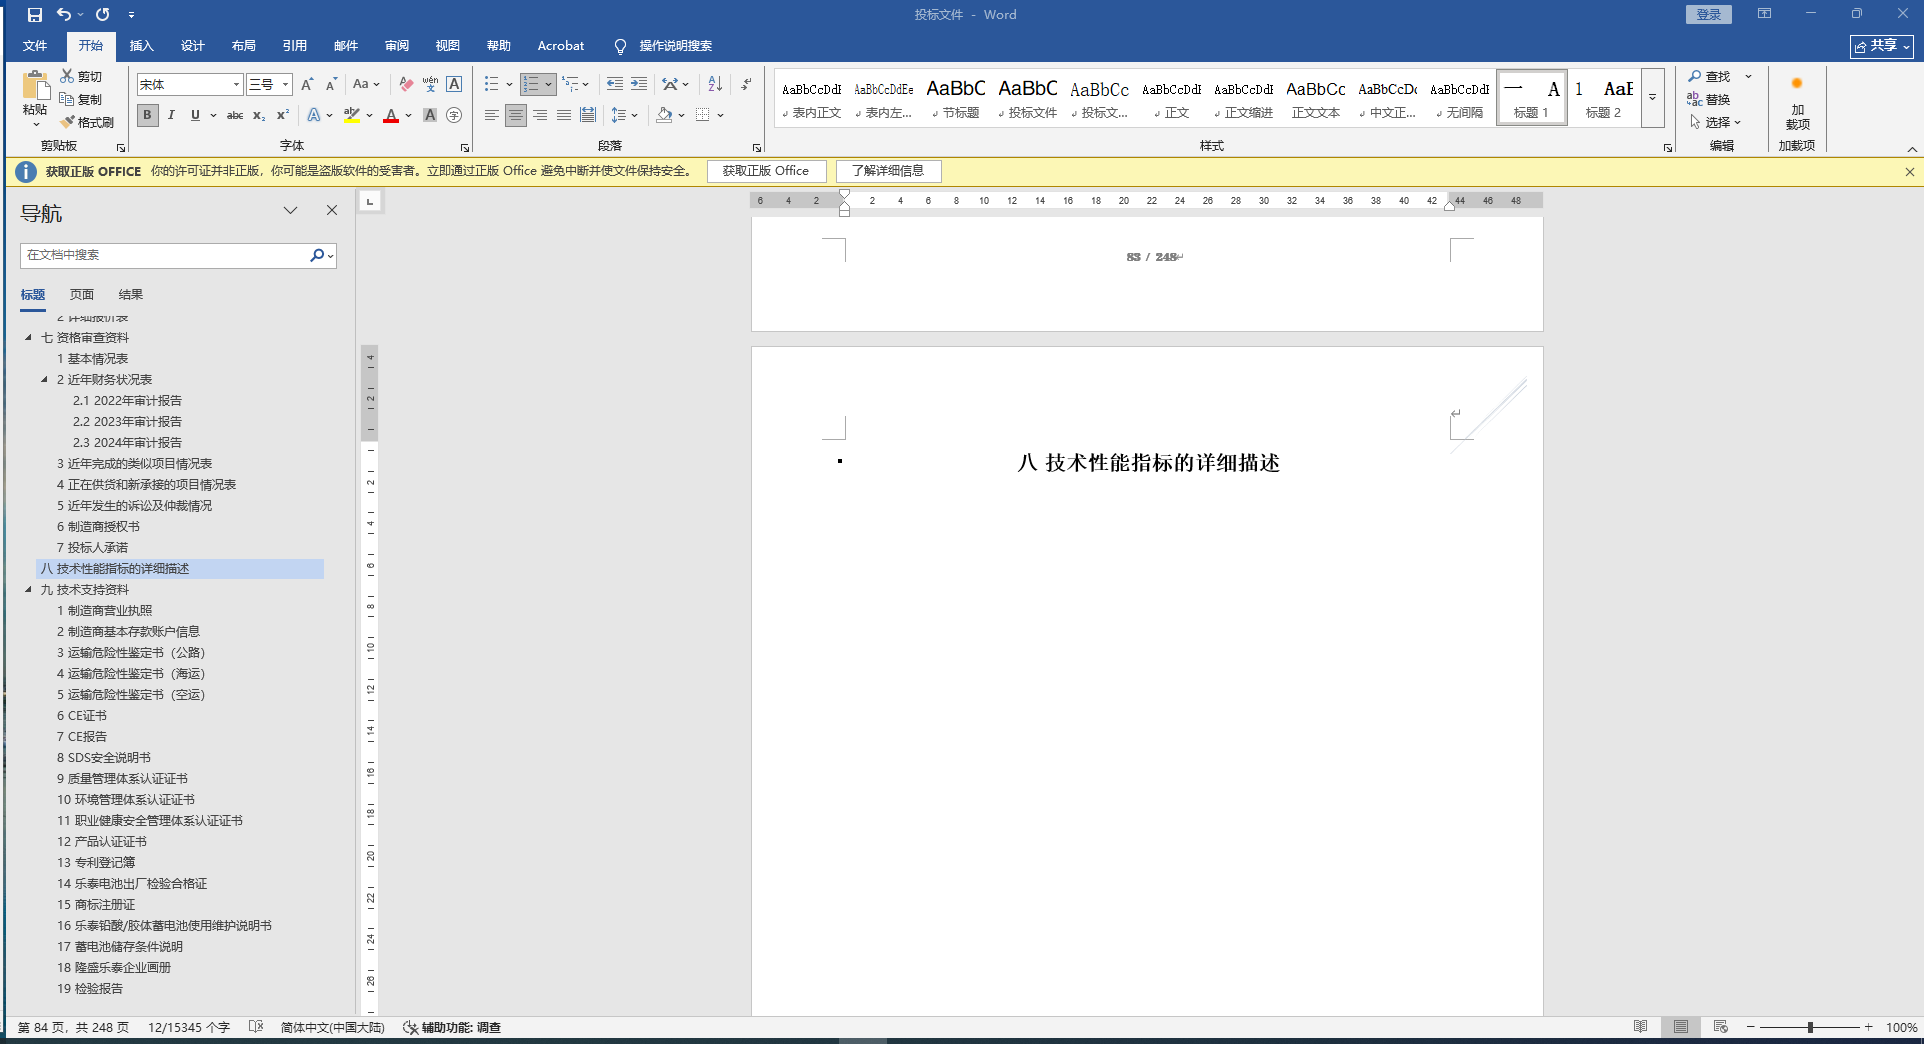Undo the last action
Image resolution: width=1924 pixels, height=1044 pixels.
64,15
